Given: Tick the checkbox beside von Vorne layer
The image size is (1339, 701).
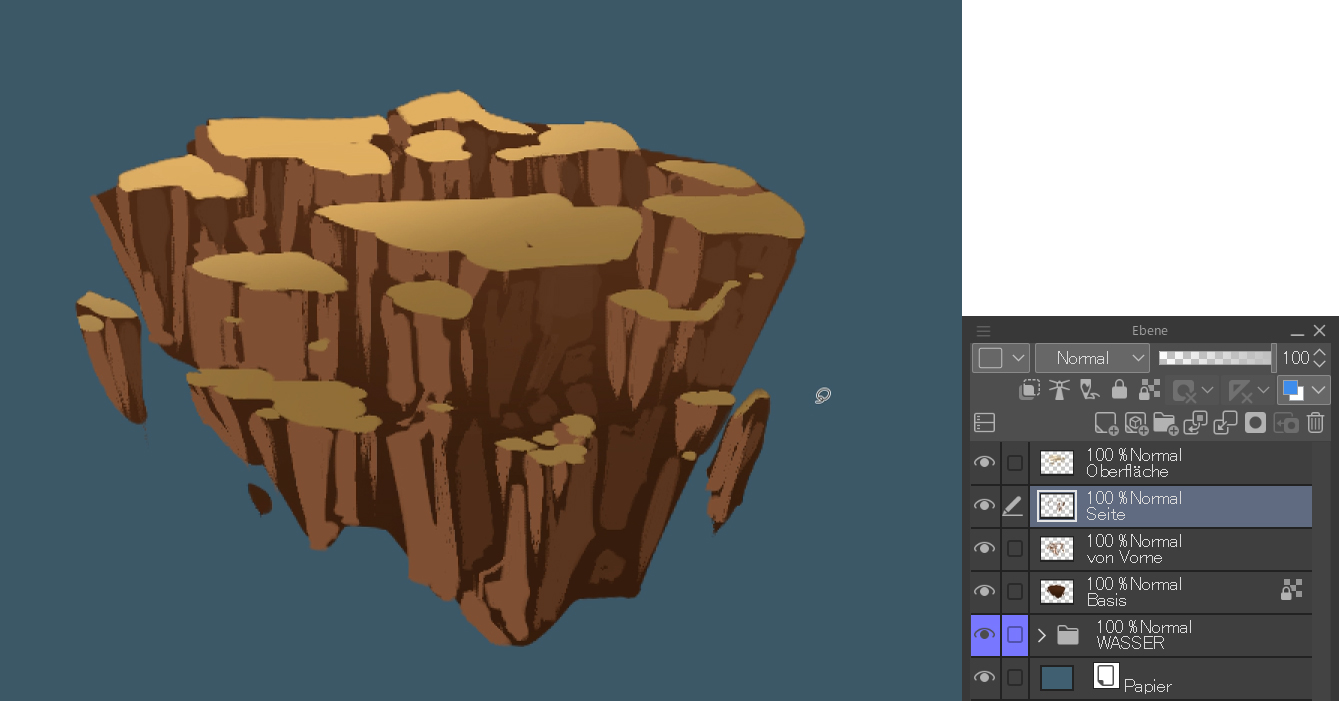Looking at the screenshot, I should point(1015,549).
